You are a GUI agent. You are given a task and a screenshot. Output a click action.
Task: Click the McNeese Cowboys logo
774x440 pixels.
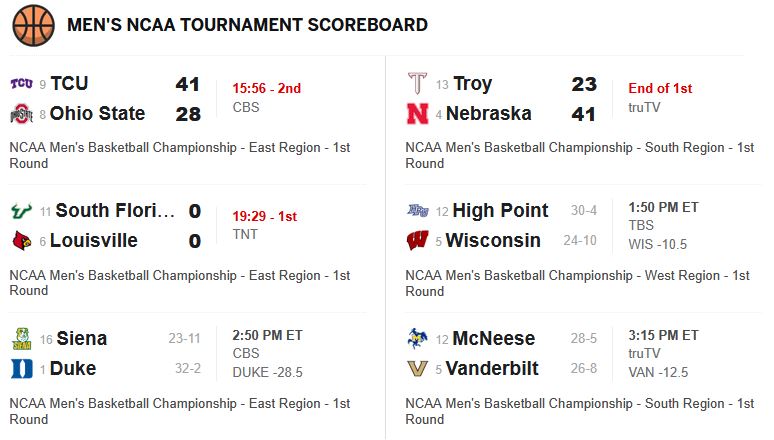(417, 339)
